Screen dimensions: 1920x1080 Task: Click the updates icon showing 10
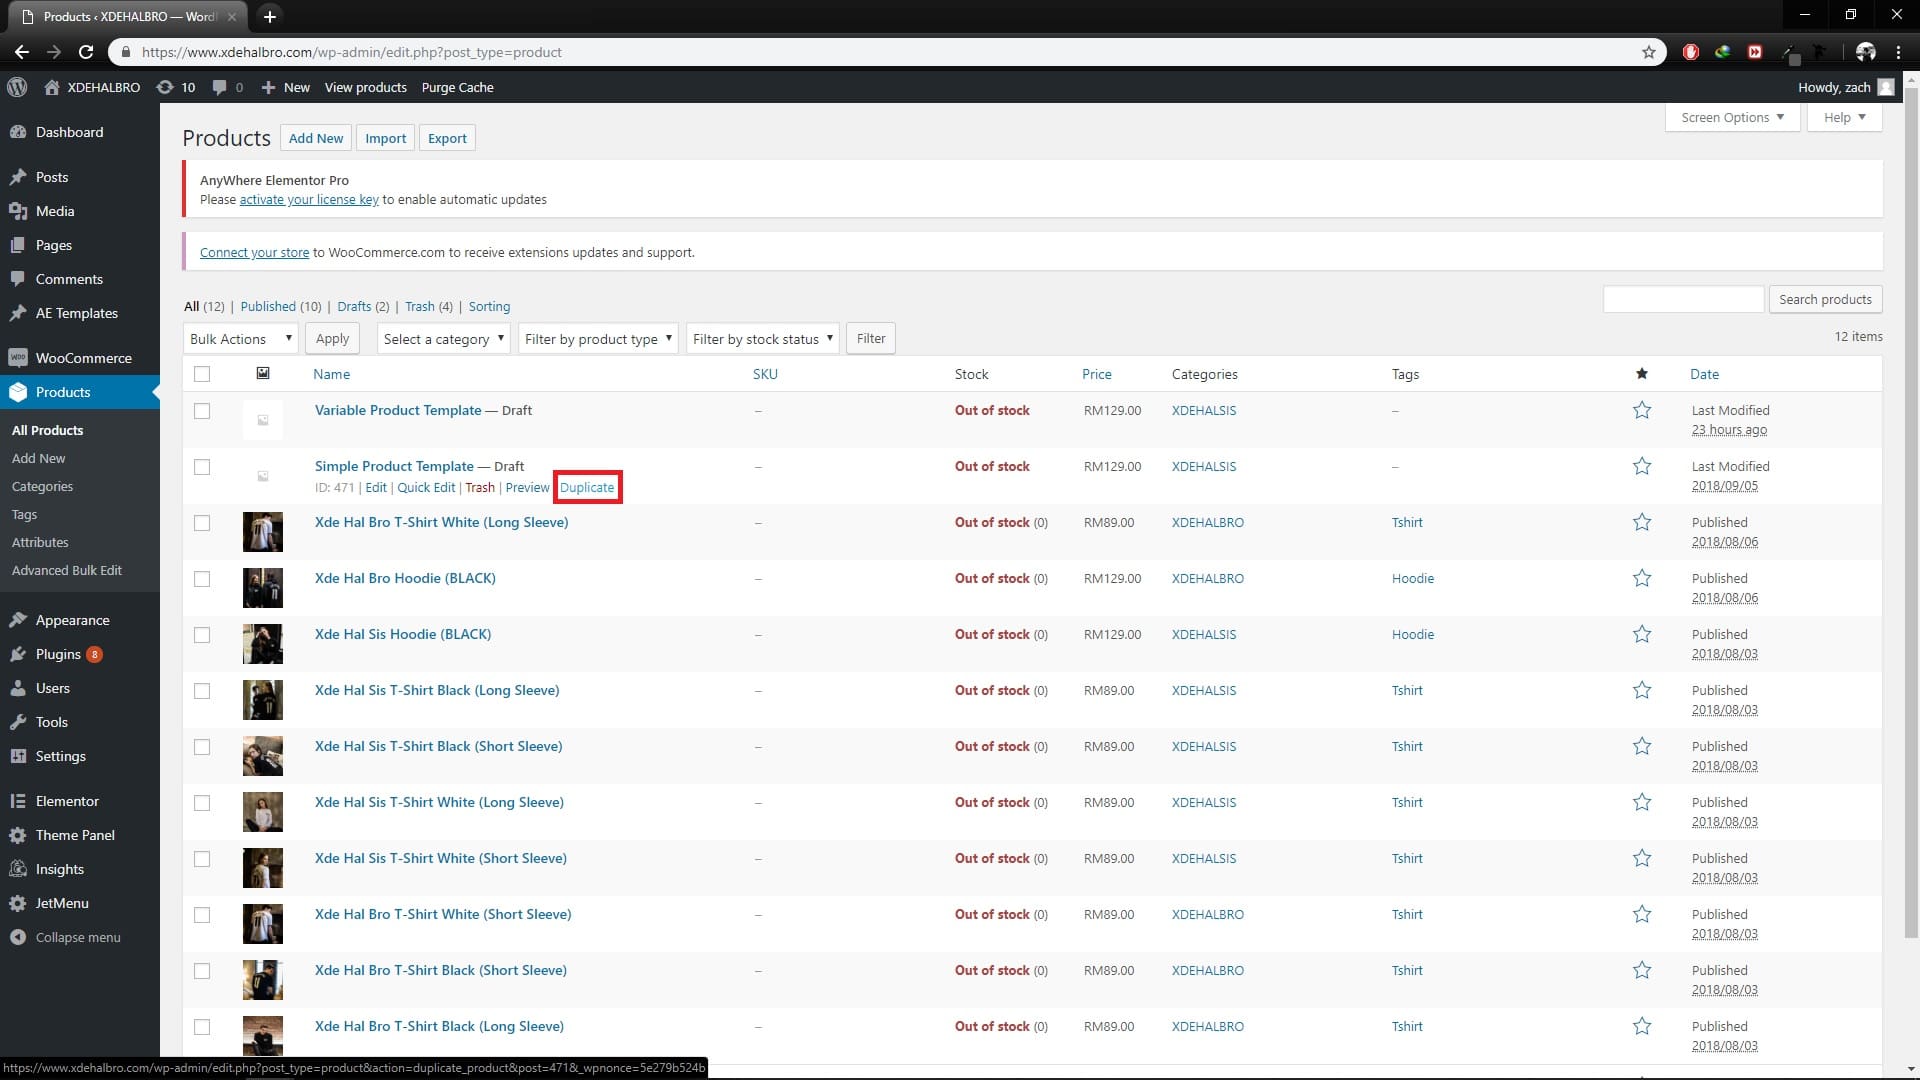tap(176, 87)
